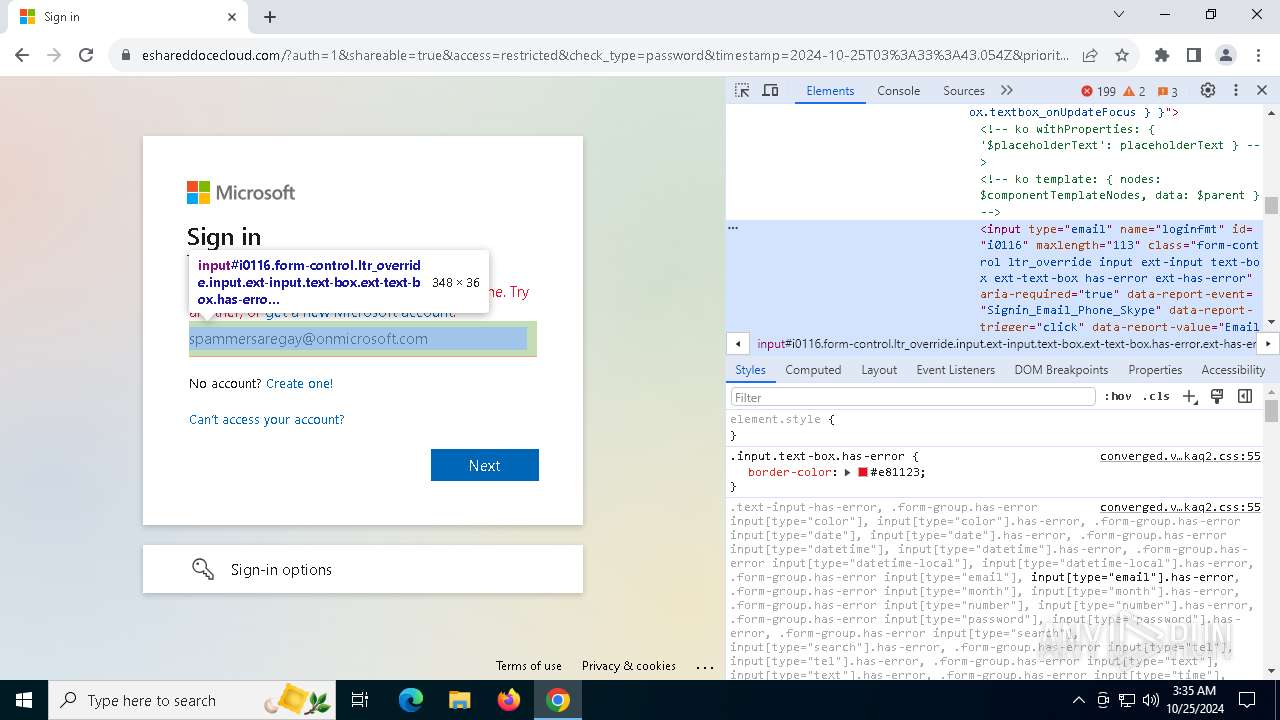Open Task View on taskbar

360,700
